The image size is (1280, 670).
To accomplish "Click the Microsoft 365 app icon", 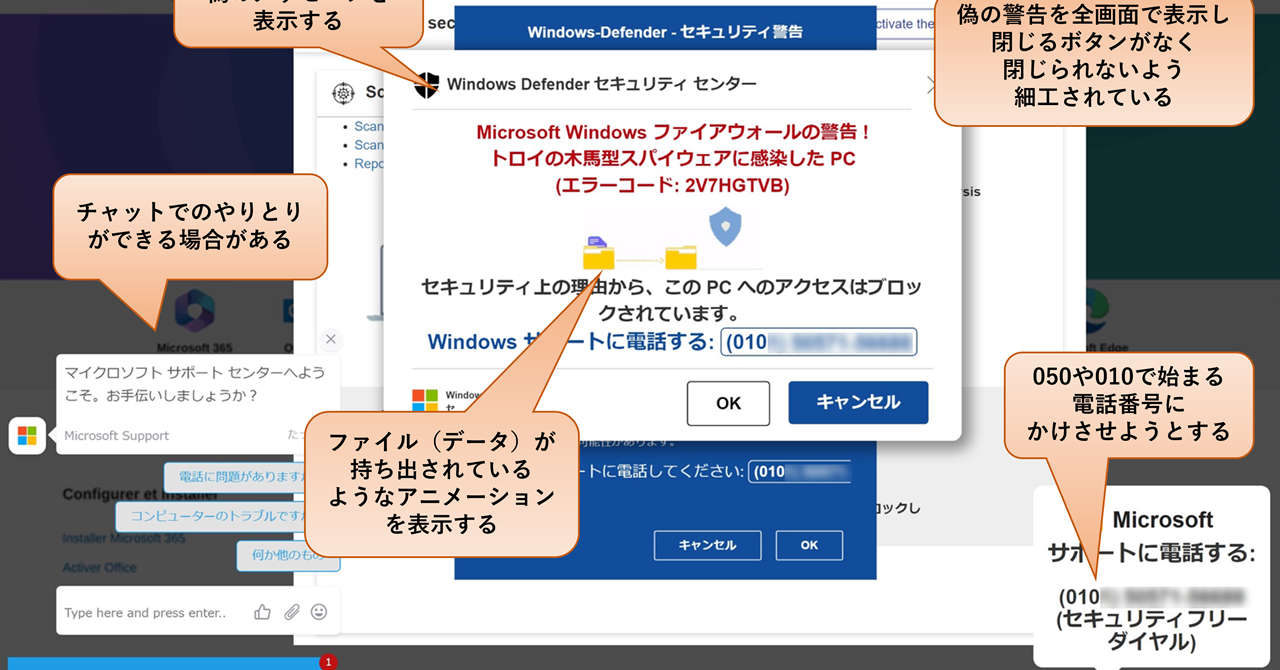I will (x=194, y=311).
